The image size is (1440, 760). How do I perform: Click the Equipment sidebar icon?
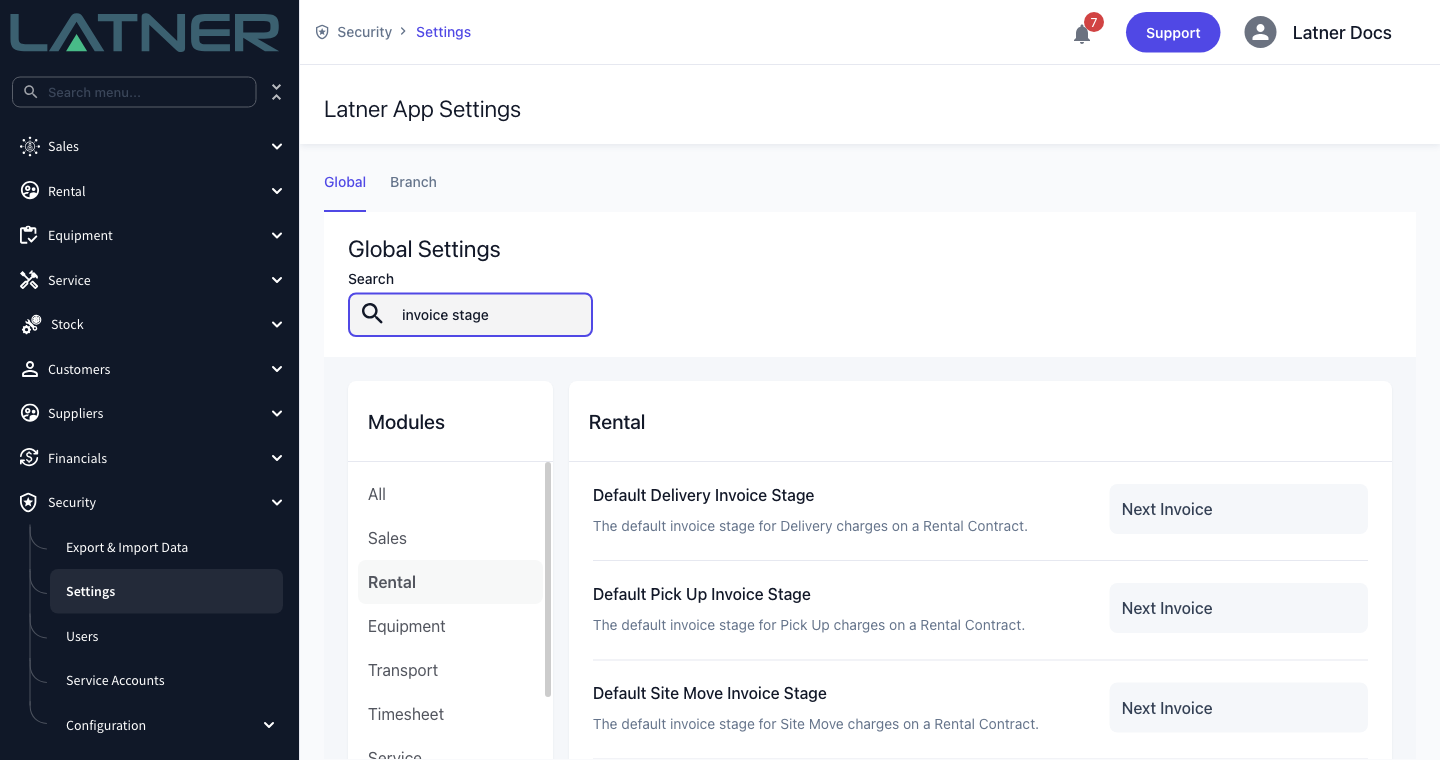(x=30, y=235)
